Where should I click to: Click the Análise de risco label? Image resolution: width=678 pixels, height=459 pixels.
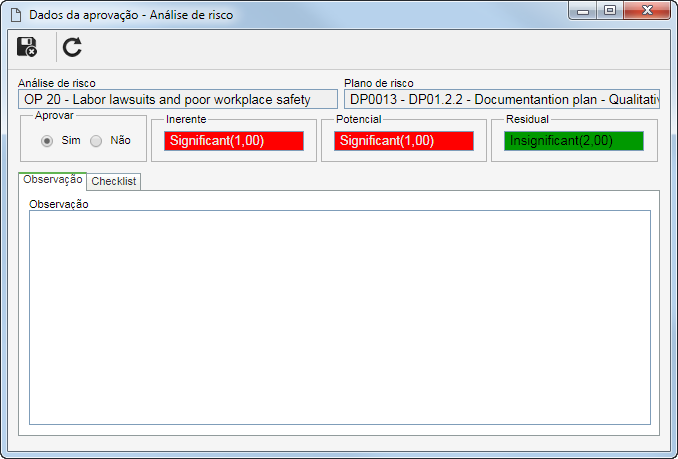pos(57,83)
